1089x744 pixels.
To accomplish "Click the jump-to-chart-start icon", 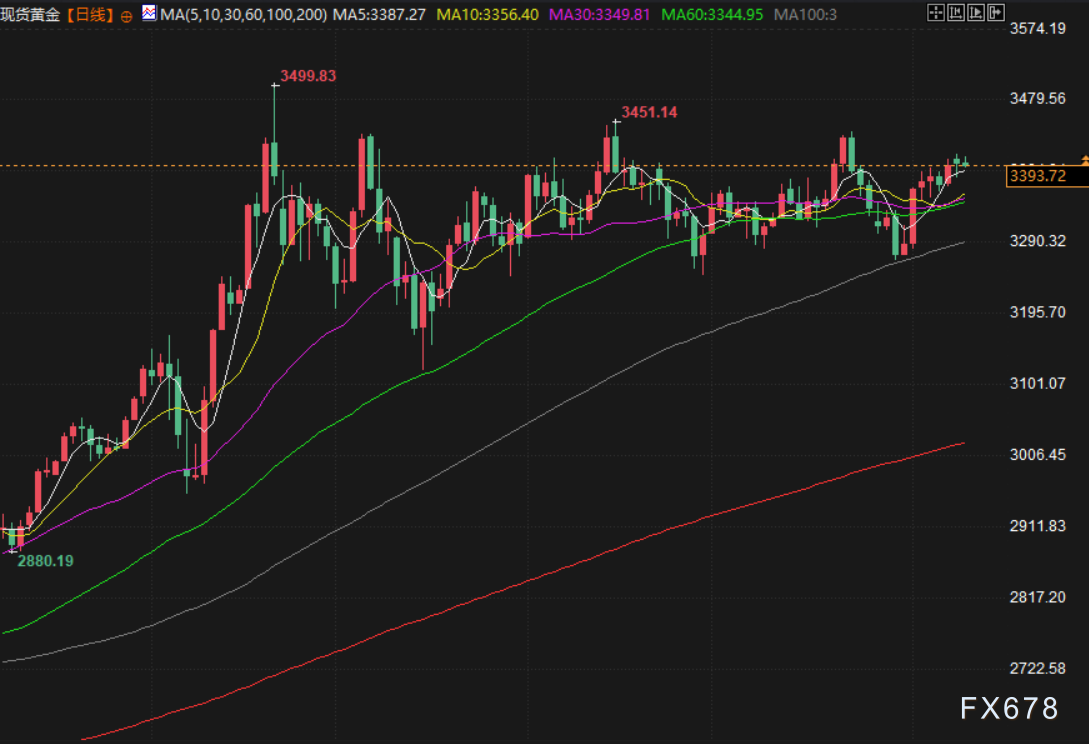I will [956, 13].
